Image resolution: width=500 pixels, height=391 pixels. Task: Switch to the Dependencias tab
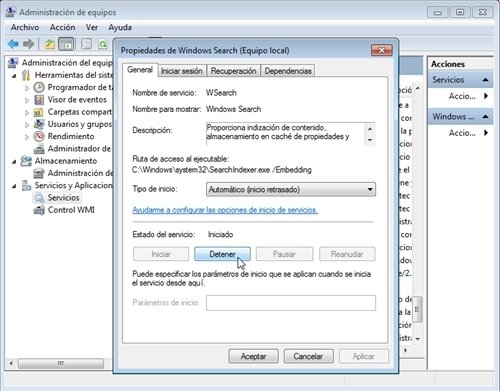[288, 71]
